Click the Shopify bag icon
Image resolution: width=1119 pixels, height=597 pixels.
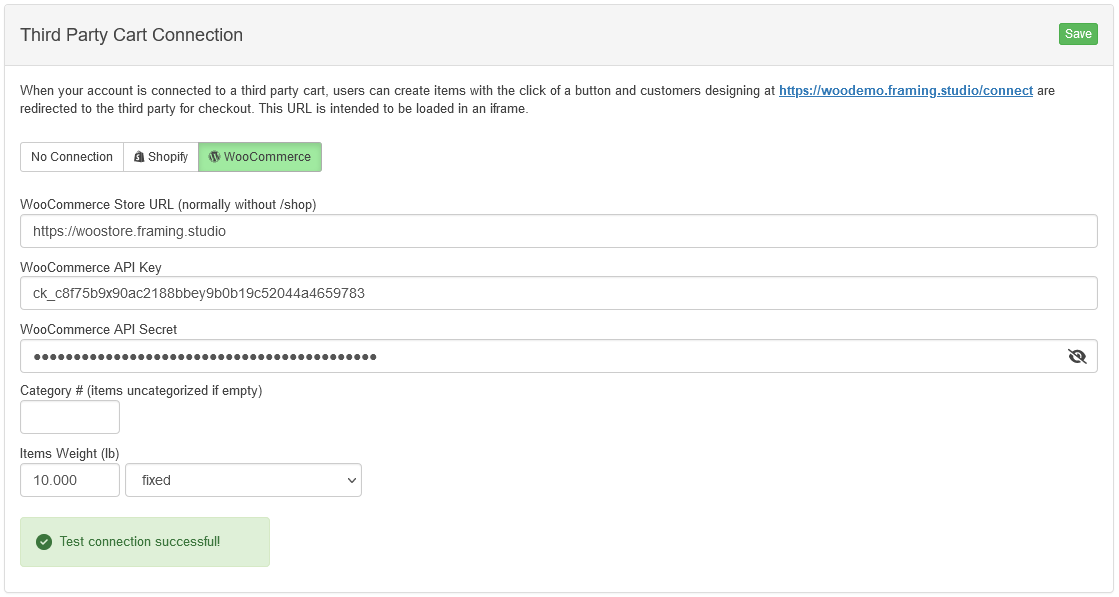point(139,157)
